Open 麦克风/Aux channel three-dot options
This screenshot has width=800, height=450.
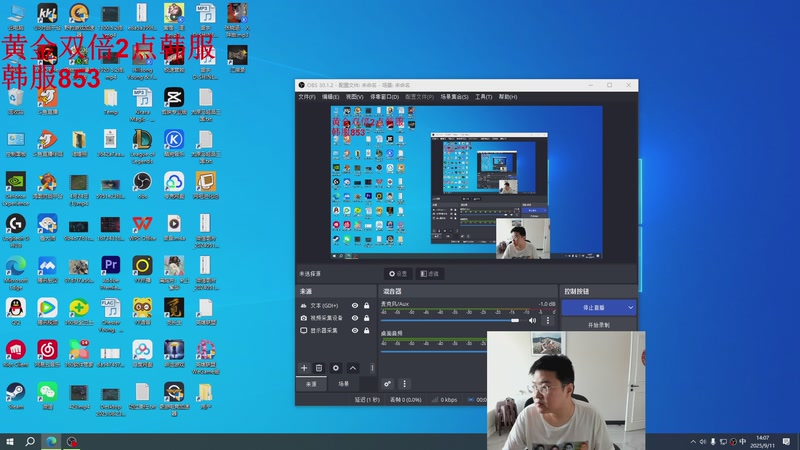548,320
